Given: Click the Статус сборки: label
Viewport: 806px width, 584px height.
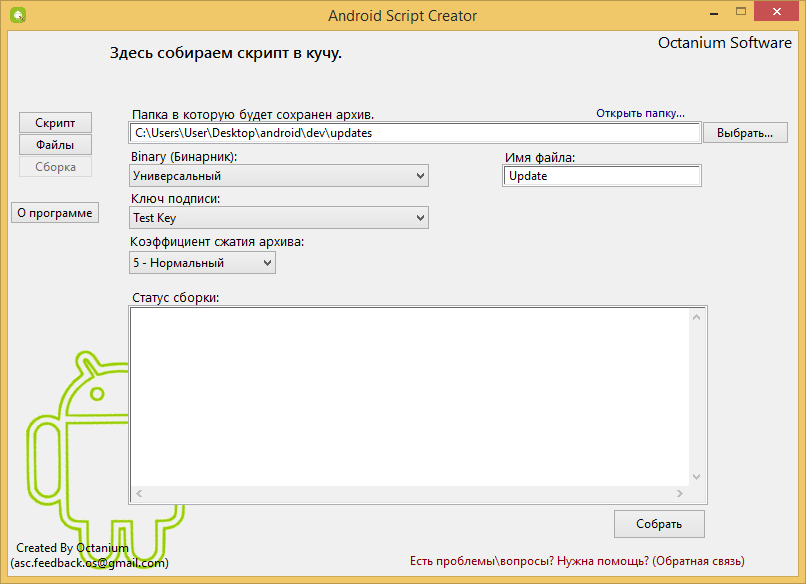Looking at the screenshot, I should coord(175,298).
